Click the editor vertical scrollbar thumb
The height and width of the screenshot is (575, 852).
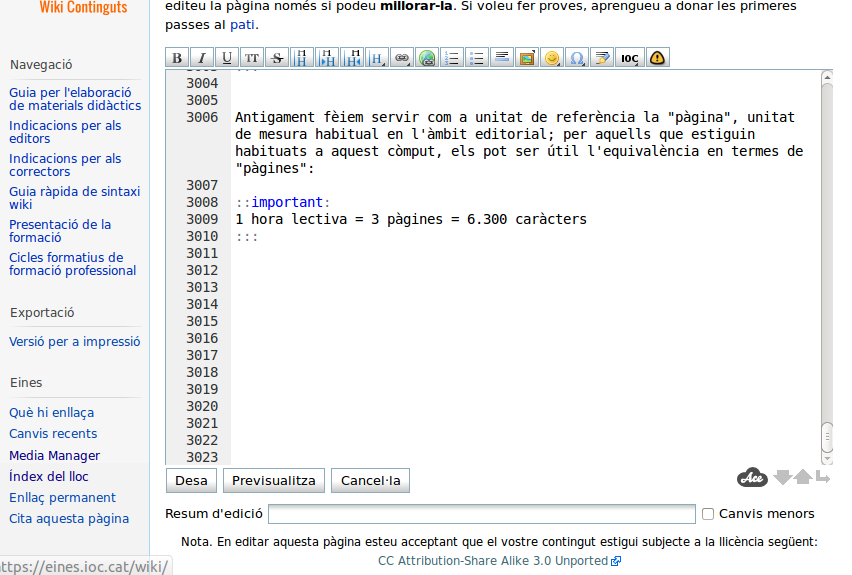[x=827, y=436]
